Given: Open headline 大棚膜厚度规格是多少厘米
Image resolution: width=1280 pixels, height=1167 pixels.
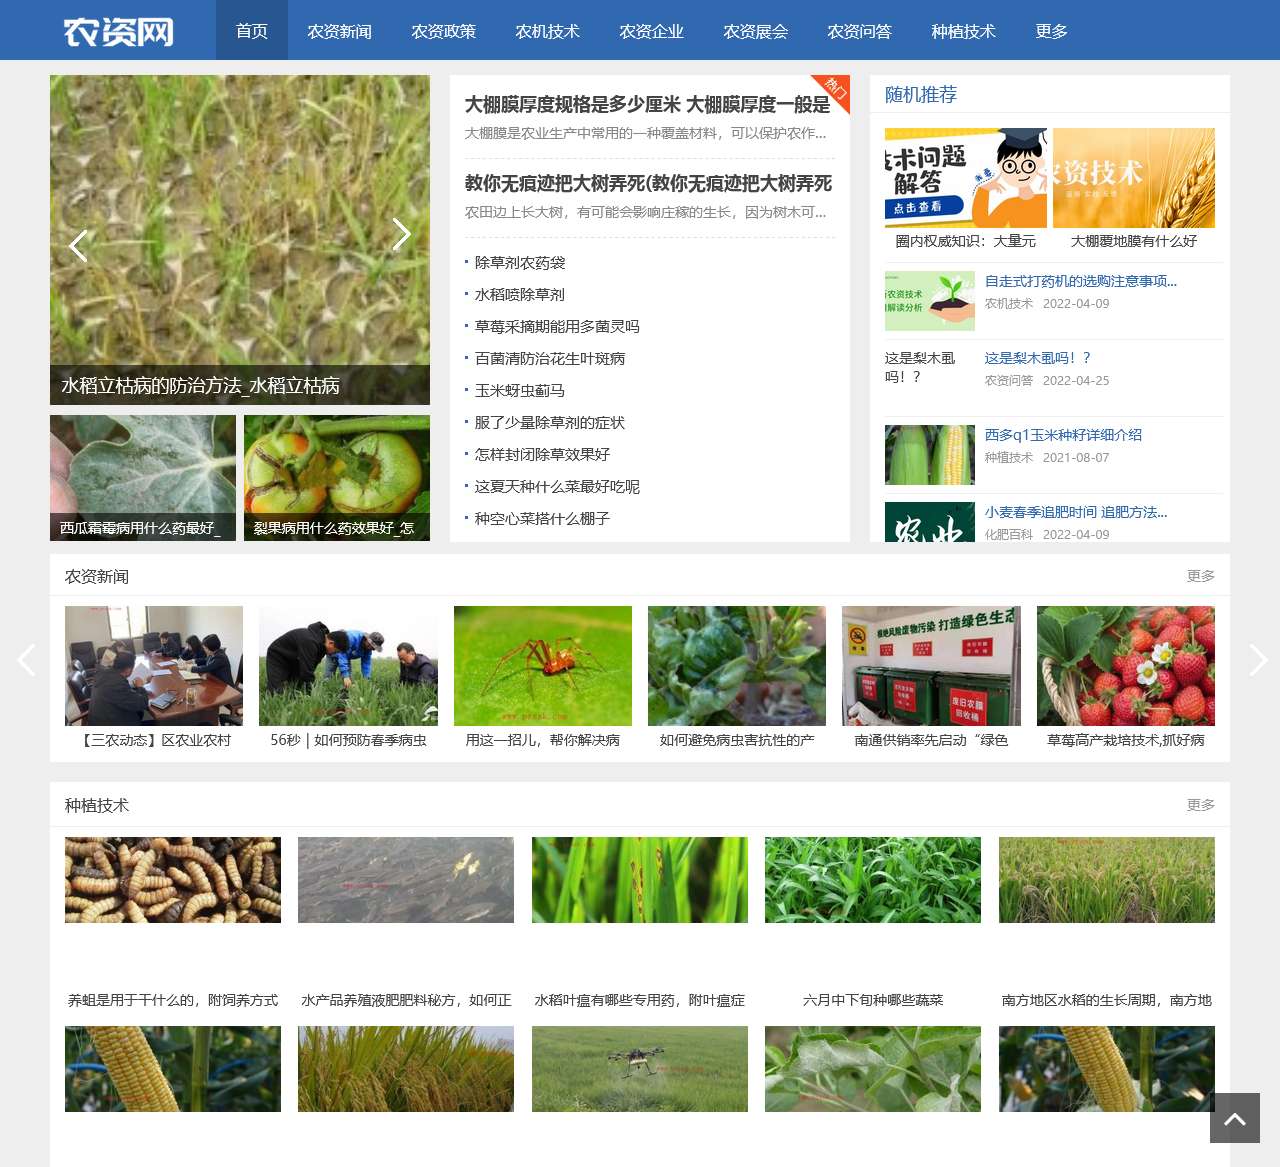Looking at the screenshot, I should pos(648,104).
